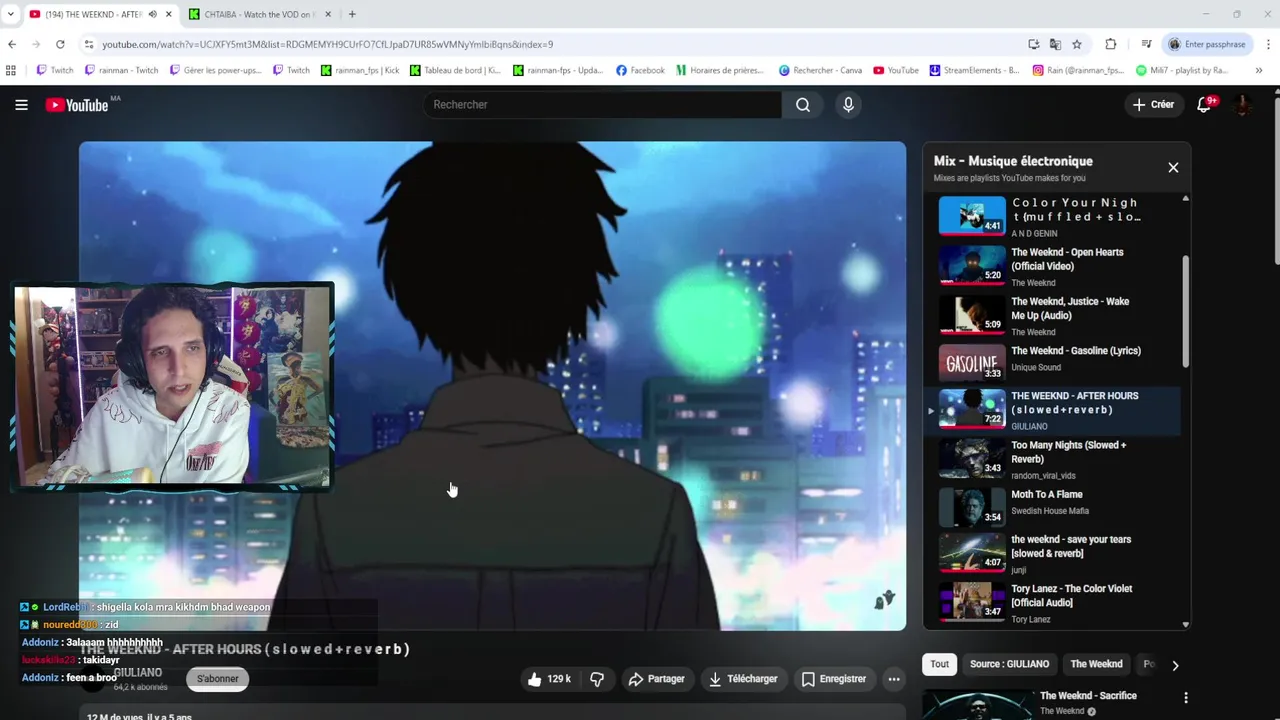
Task: Open a new browser tab
Action: (352, 14)
